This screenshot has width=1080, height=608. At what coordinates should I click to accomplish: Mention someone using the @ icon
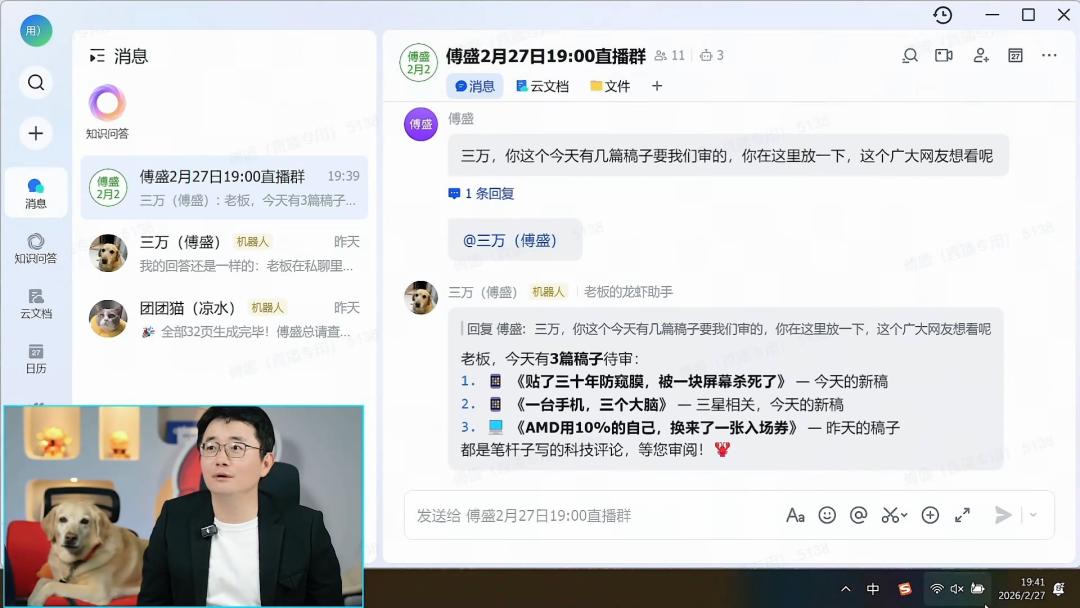tap(857, 515)
